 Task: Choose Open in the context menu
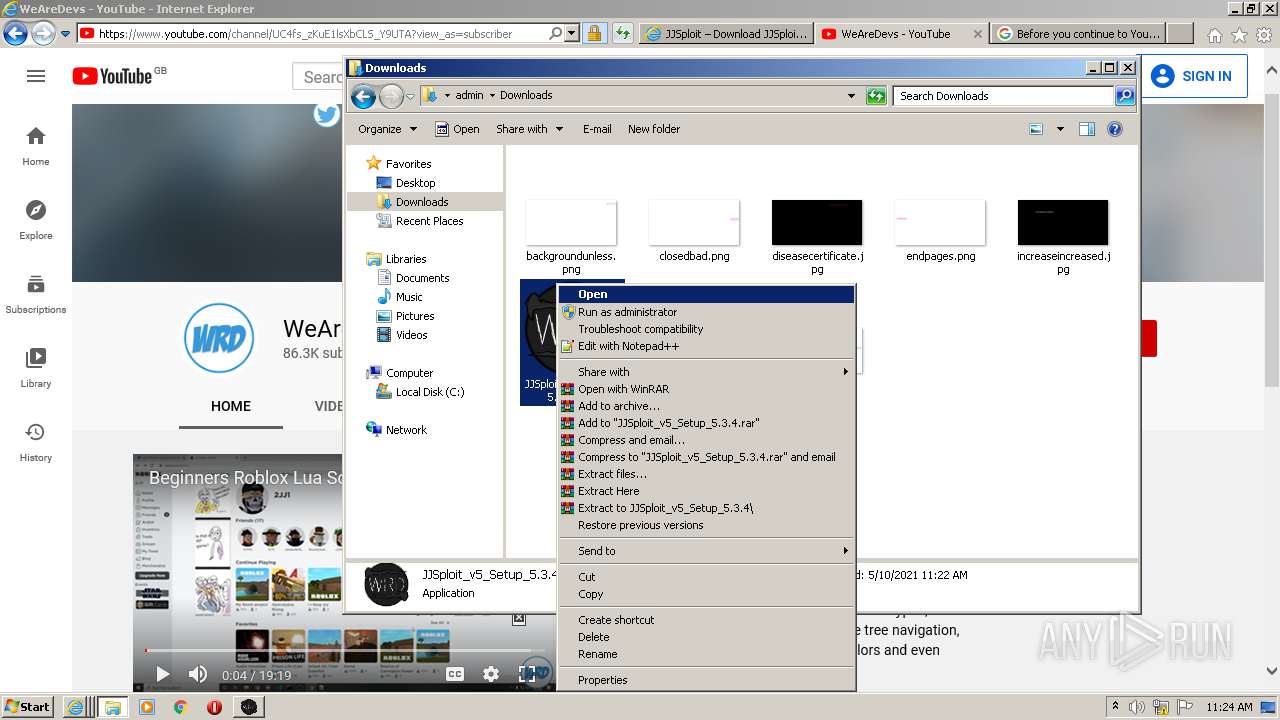point(706,294)
